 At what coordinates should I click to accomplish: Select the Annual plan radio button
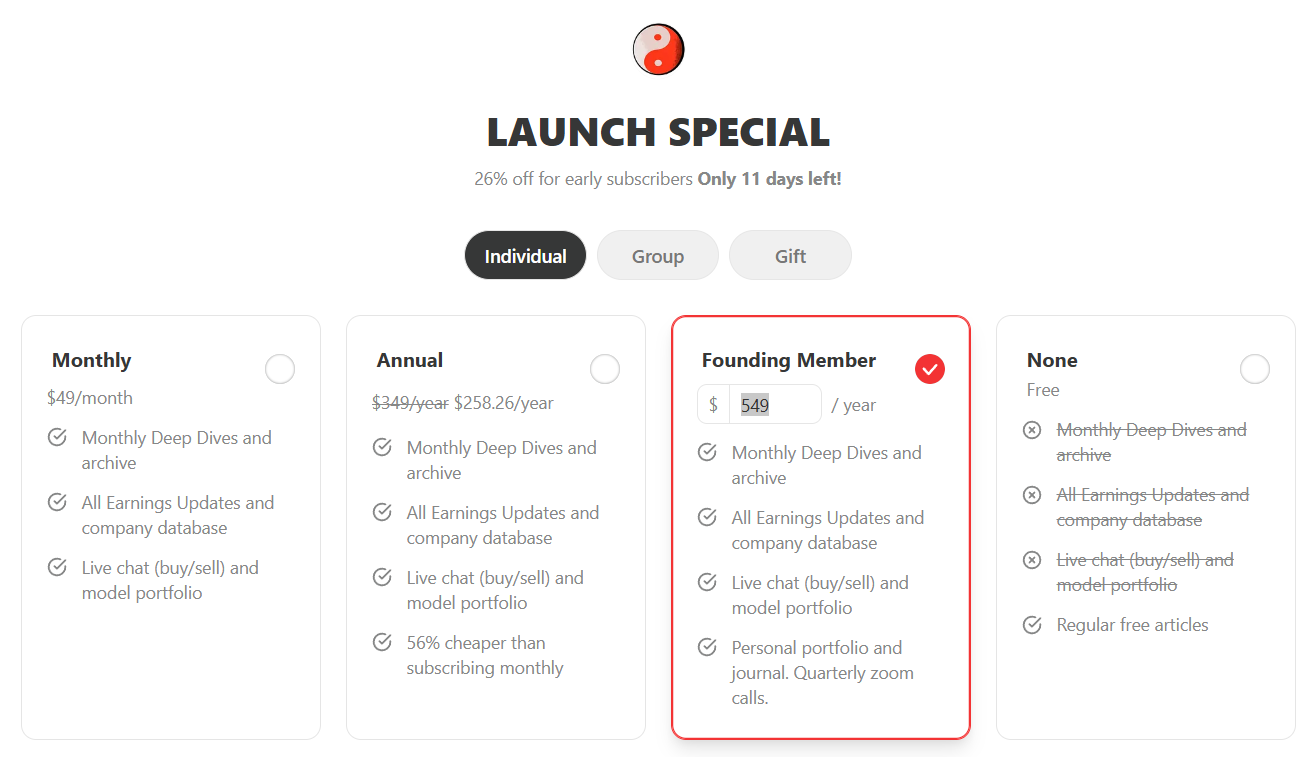605,369
